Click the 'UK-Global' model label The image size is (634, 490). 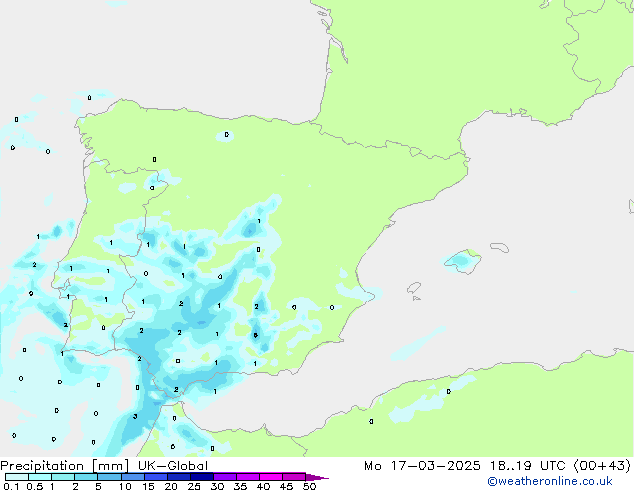173,466
